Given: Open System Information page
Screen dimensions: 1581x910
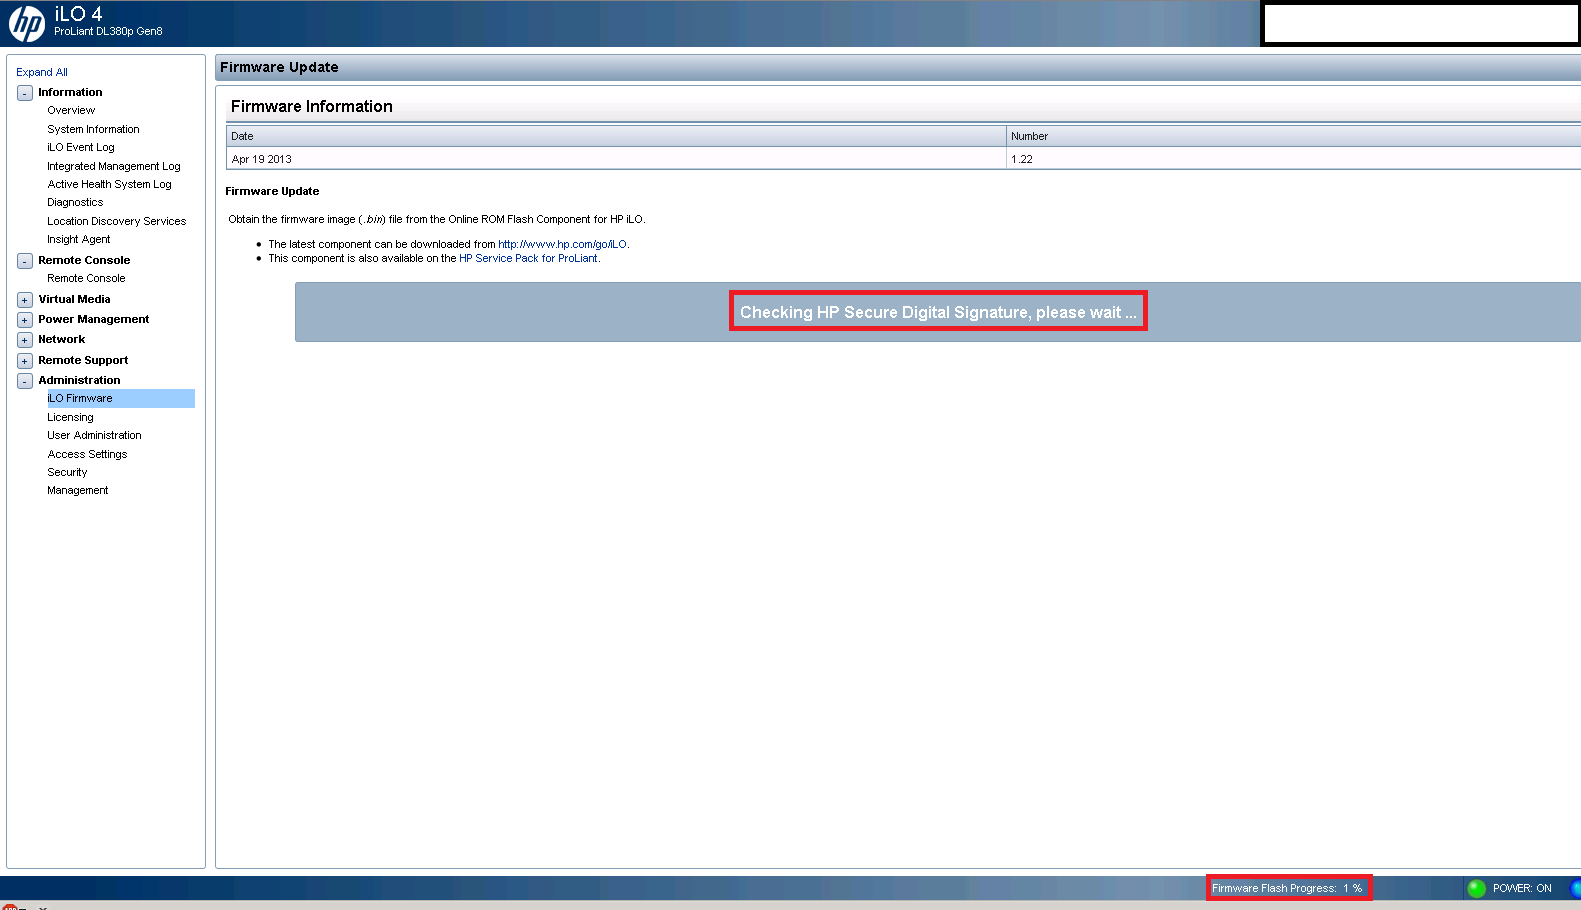Looking at the screenshot, I should click(x=93, y=129).
